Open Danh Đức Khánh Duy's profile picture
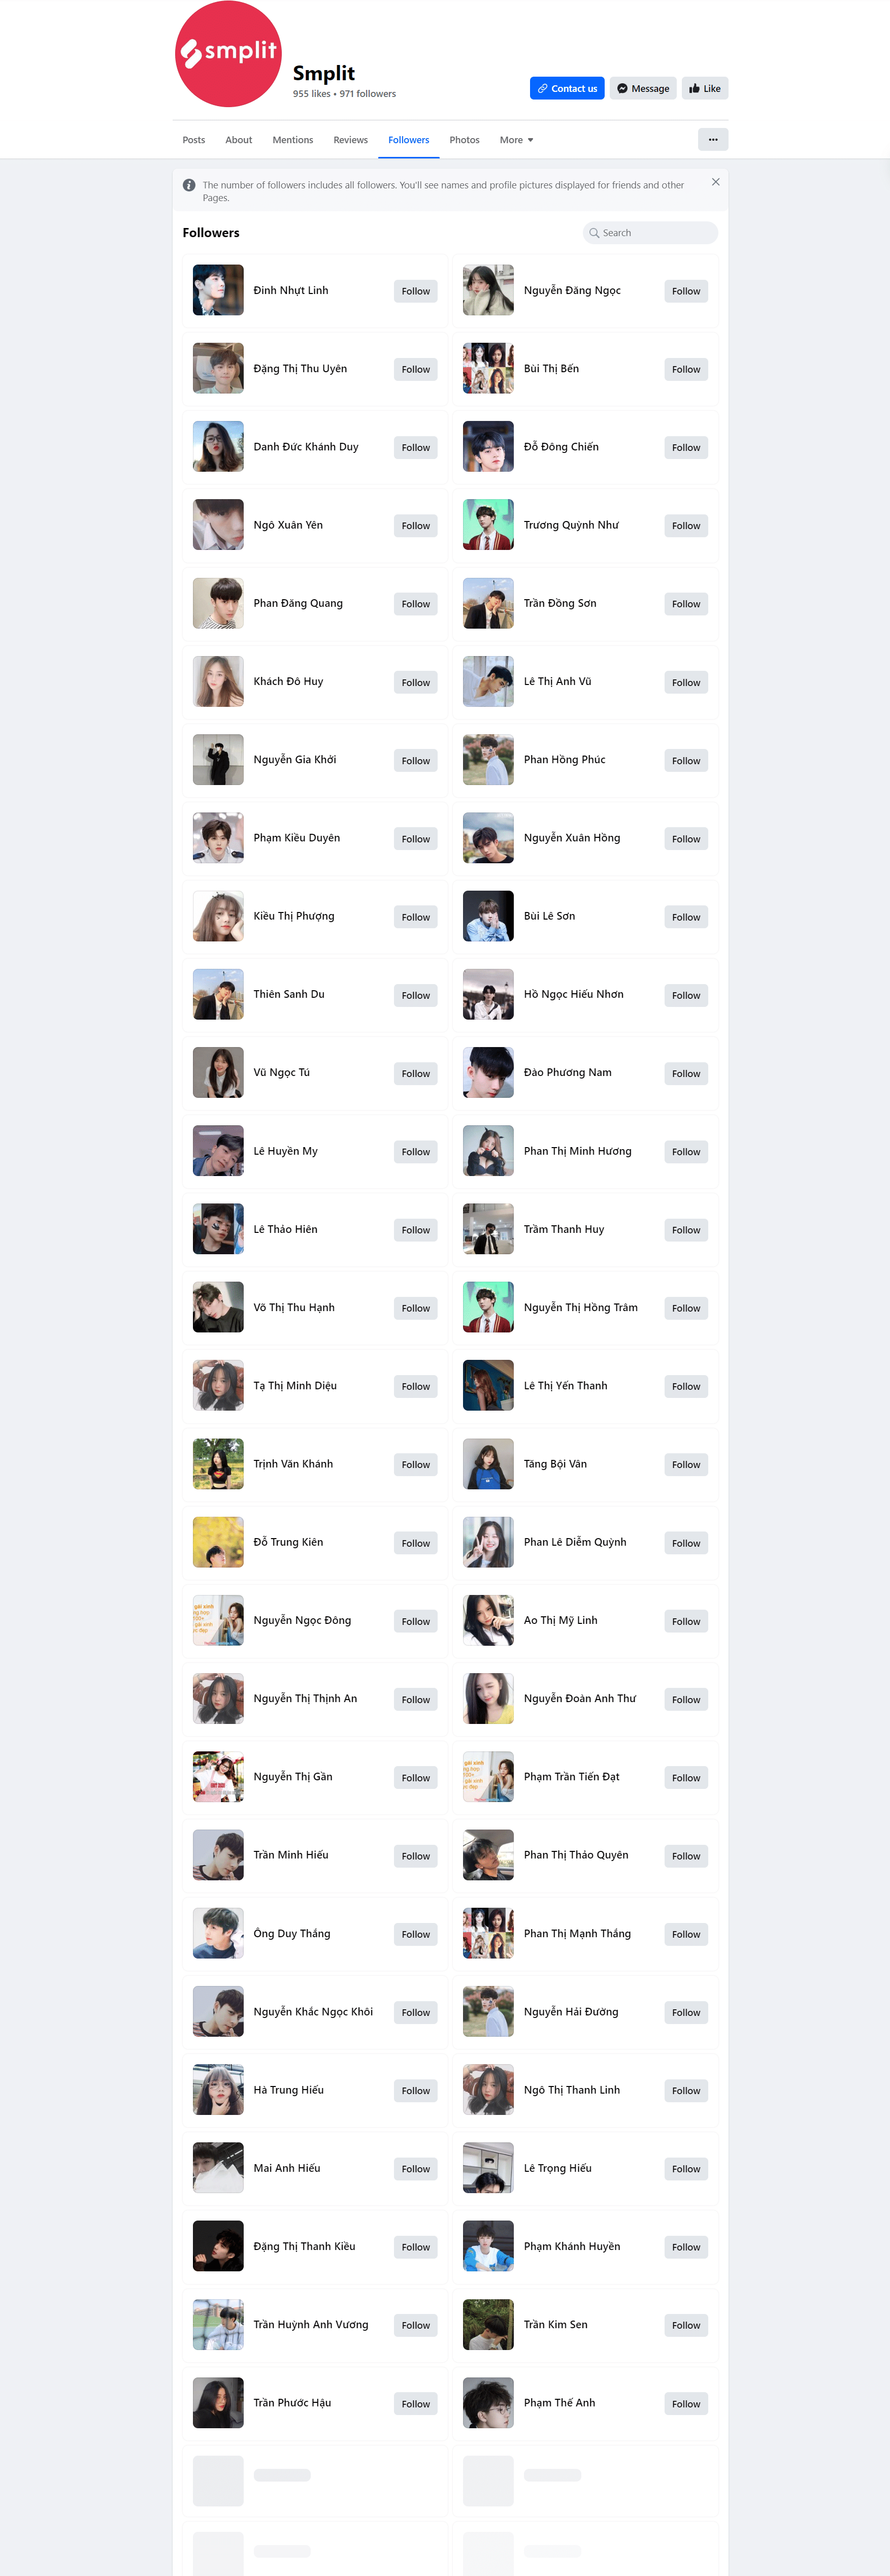 tap(218, 446)
